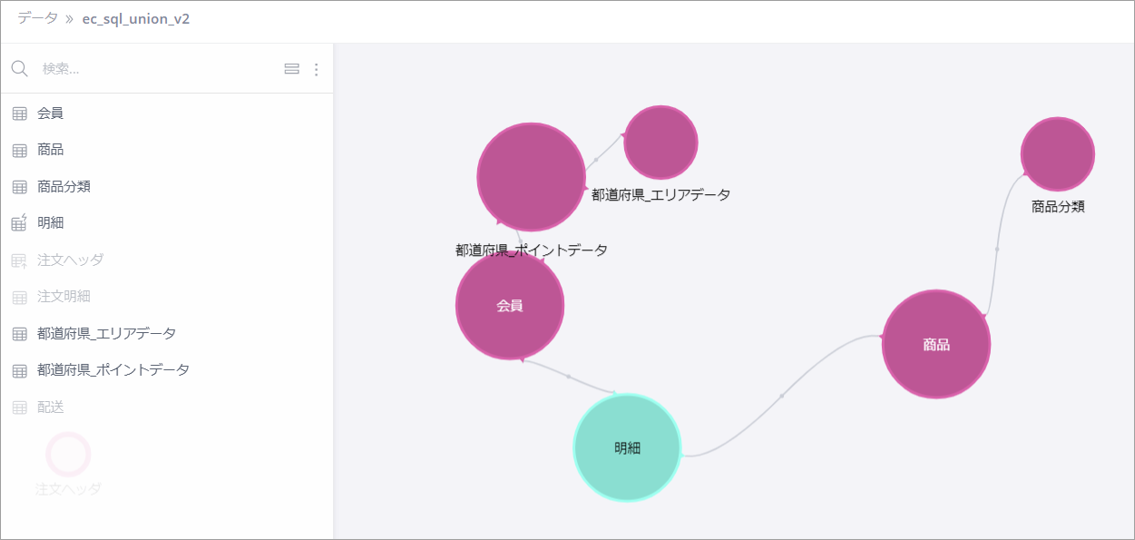Select the 会員 bubble in the canvas
1135x540 pixels.
(510, 305)
